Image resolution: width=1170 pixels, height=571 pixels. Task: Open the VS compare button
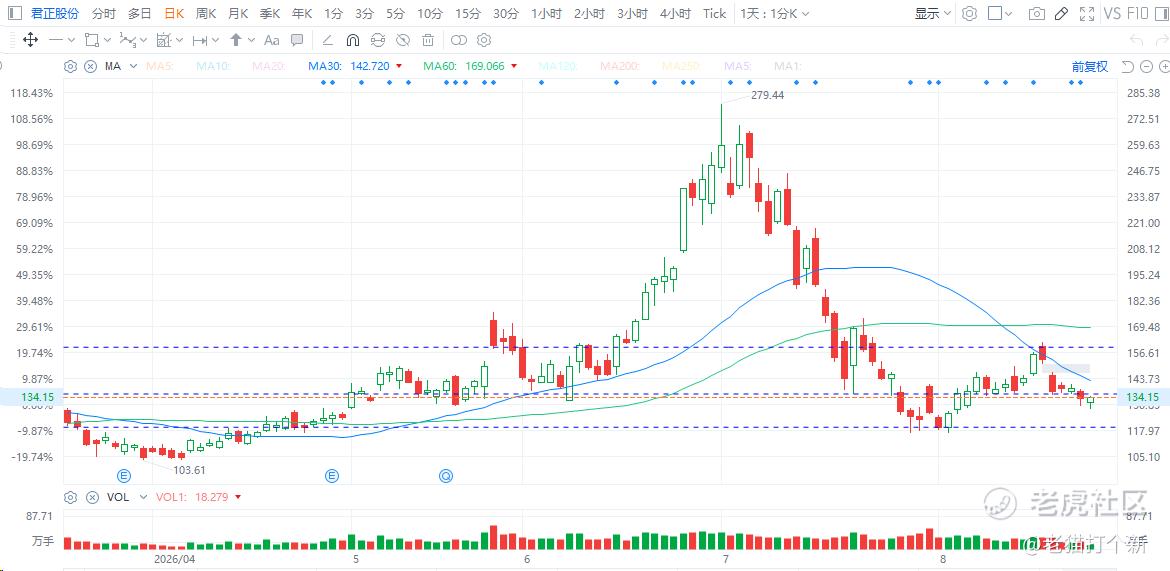click(1112, 13)
